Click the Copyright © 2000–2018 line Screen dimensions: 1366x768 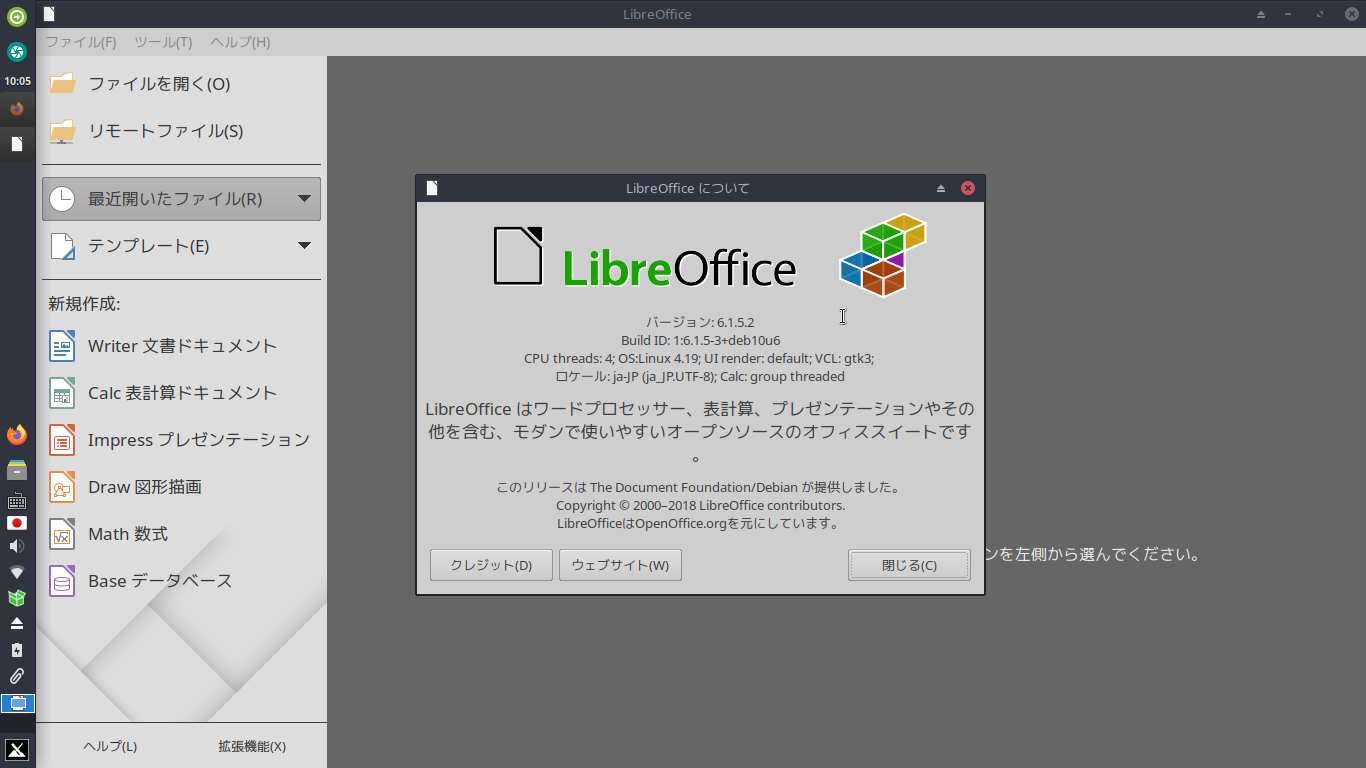pyautogui.click(x=700, y=505)
